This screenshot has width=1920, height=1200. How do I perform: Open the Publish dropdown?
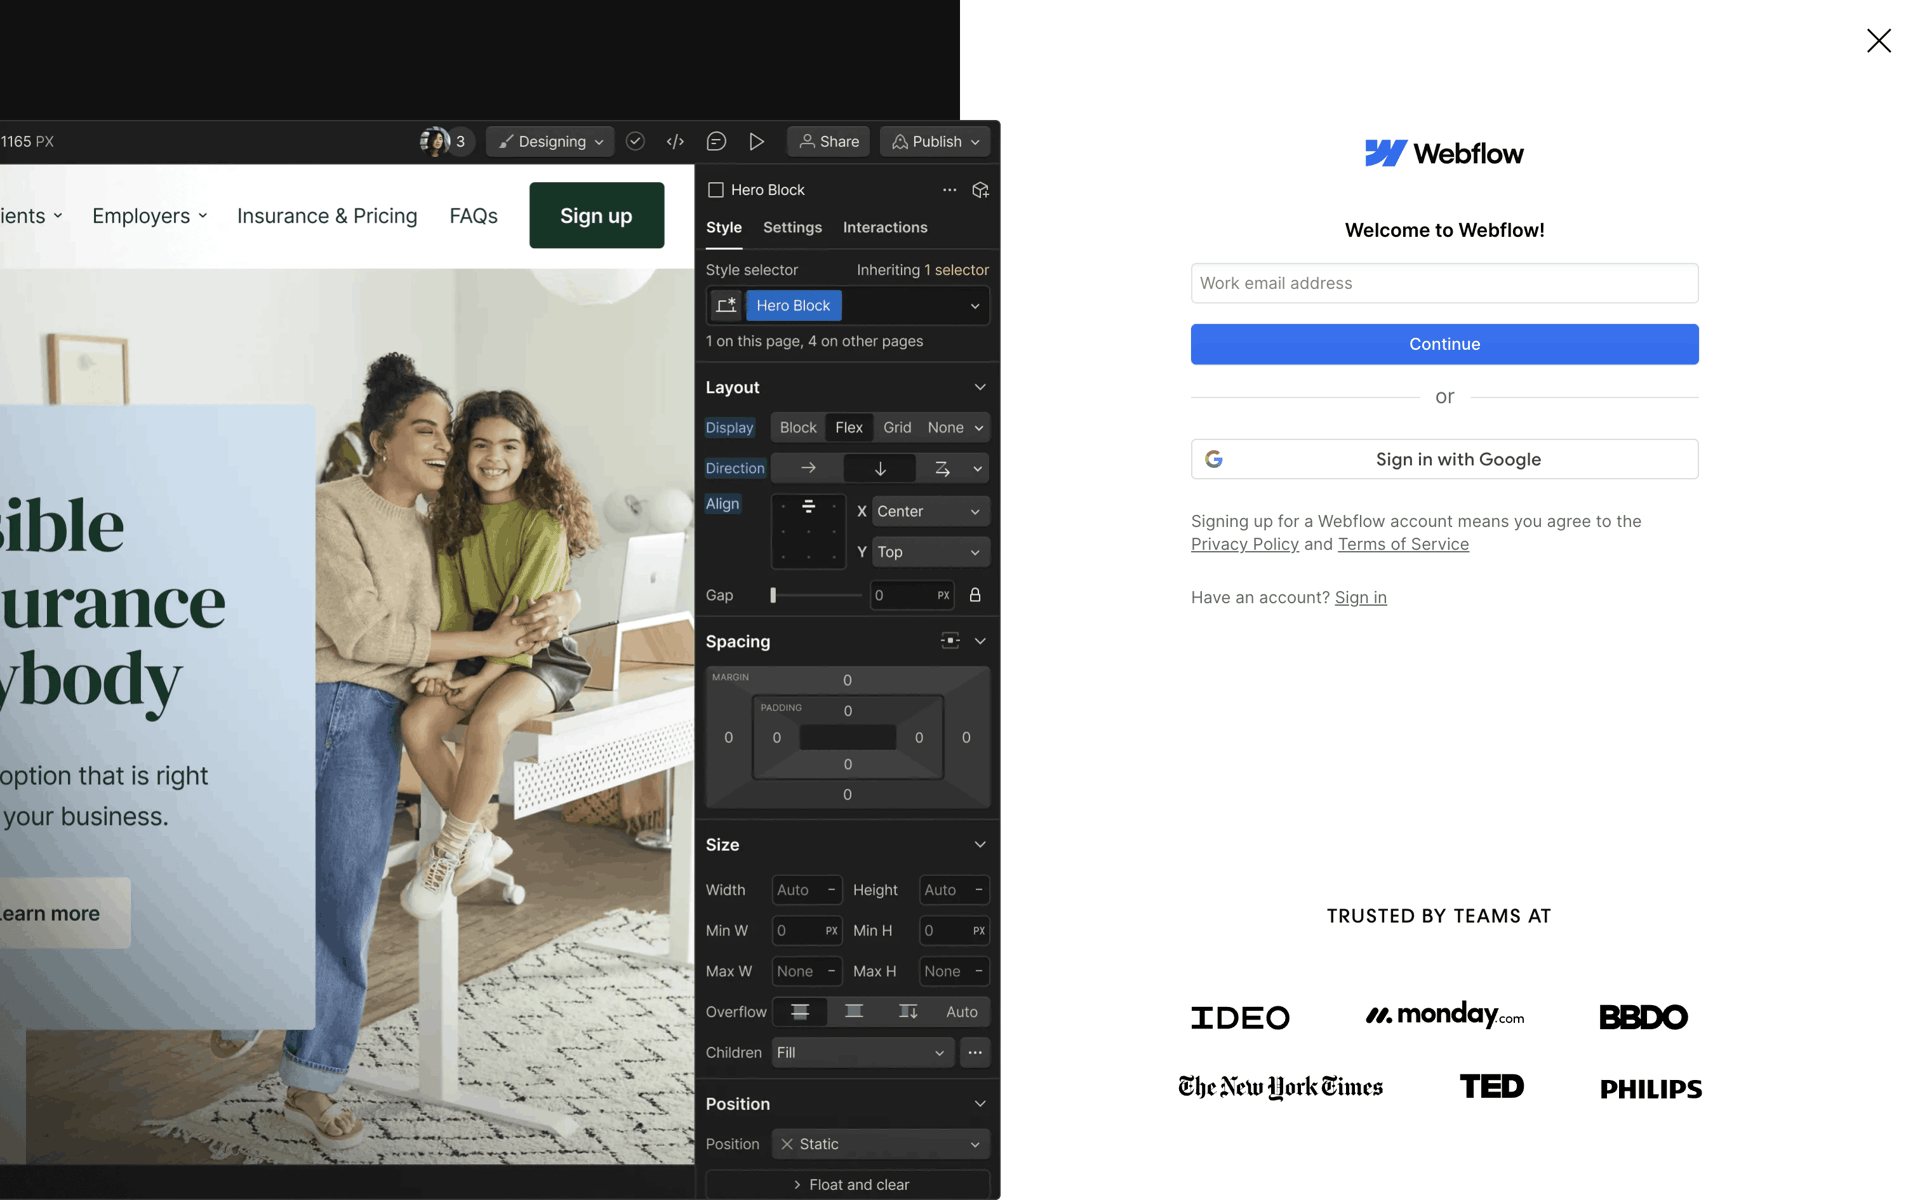pos(936,141)
